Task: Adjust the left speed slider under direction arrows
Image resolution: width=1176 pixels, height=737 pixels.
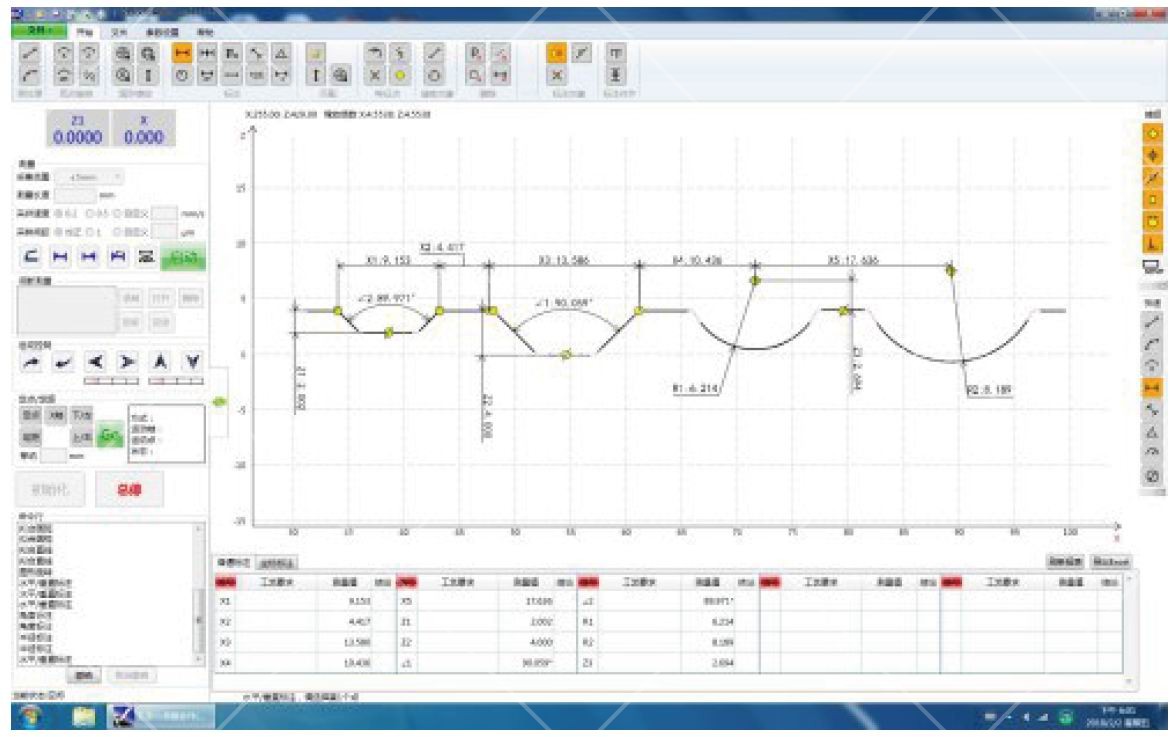Action: point(112,381)
